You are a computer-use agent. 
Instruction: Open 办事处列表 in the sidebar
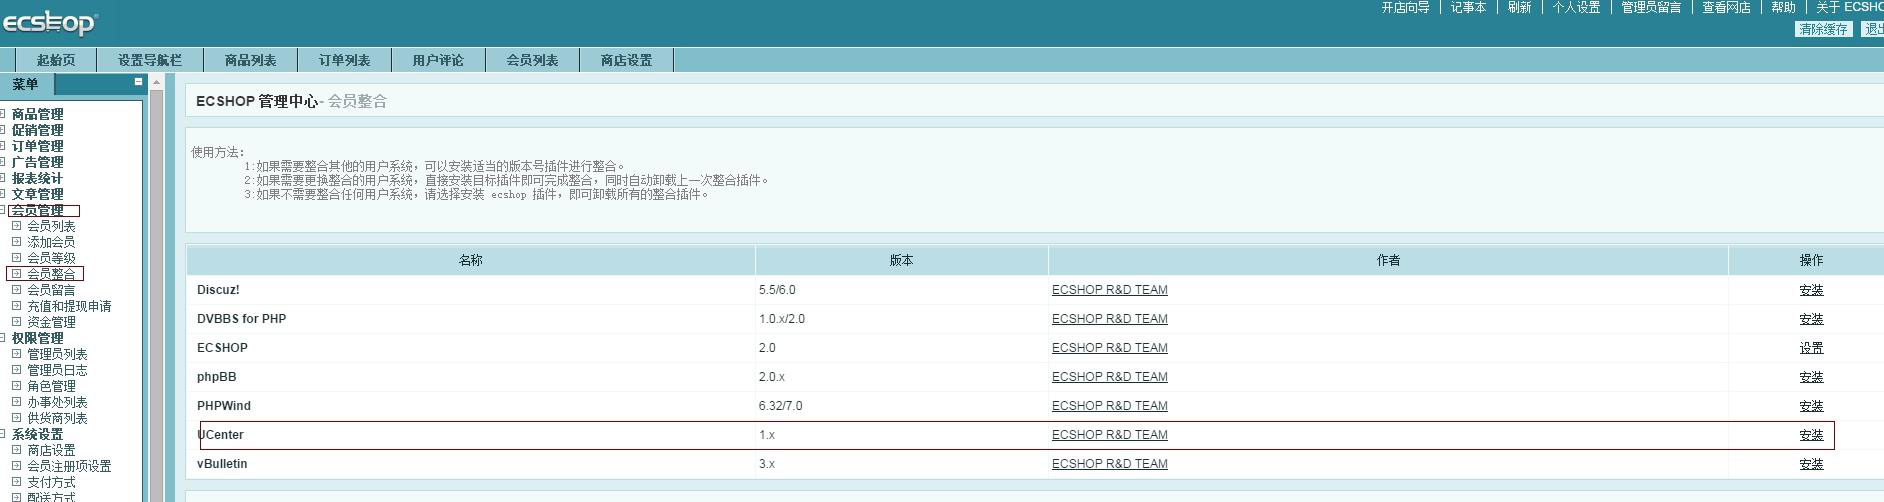point(57,402)
